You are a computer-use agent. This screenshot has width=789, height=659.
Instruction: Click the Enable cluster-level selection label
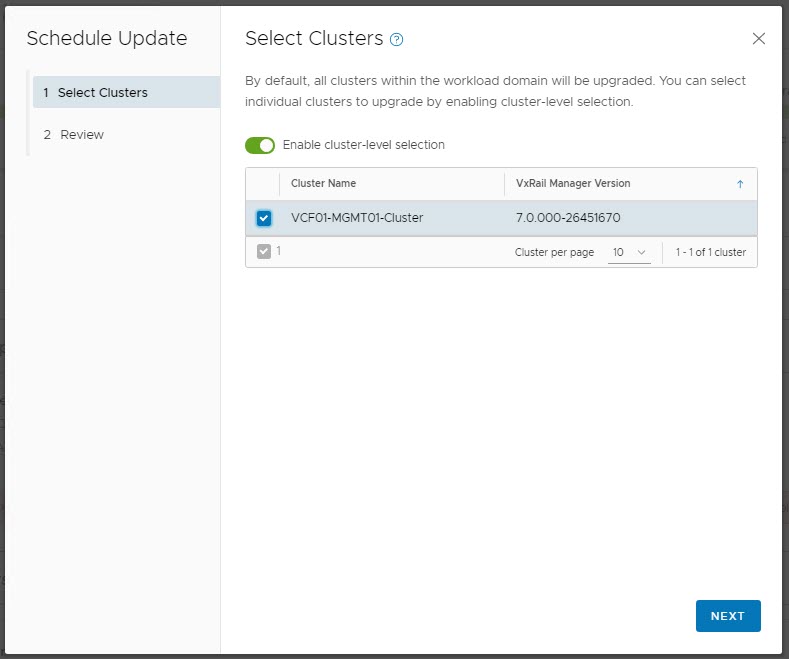[364, 145]
